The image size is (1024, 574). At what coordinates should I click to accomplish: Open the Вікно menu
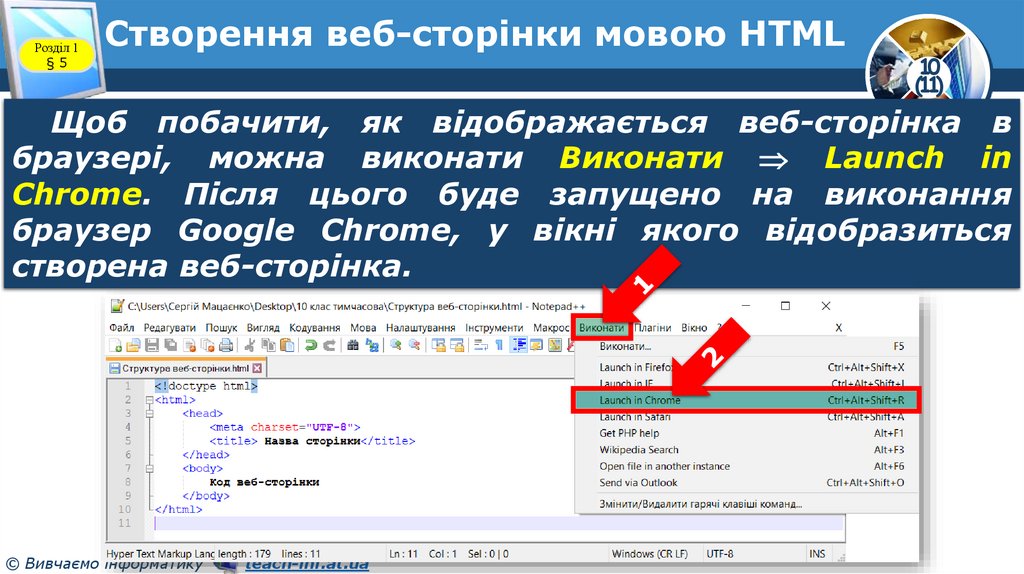[694, 328]
